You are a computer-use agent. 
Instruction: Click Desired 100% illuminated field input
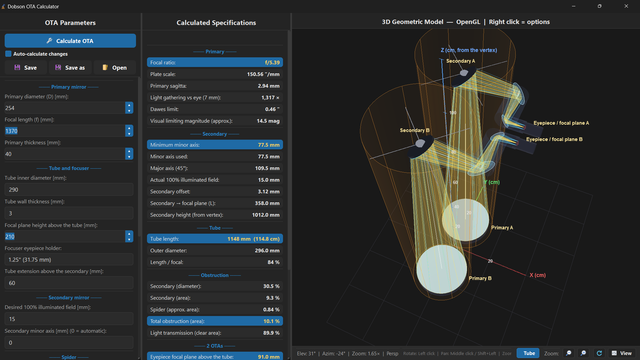[x=69, y=319]
